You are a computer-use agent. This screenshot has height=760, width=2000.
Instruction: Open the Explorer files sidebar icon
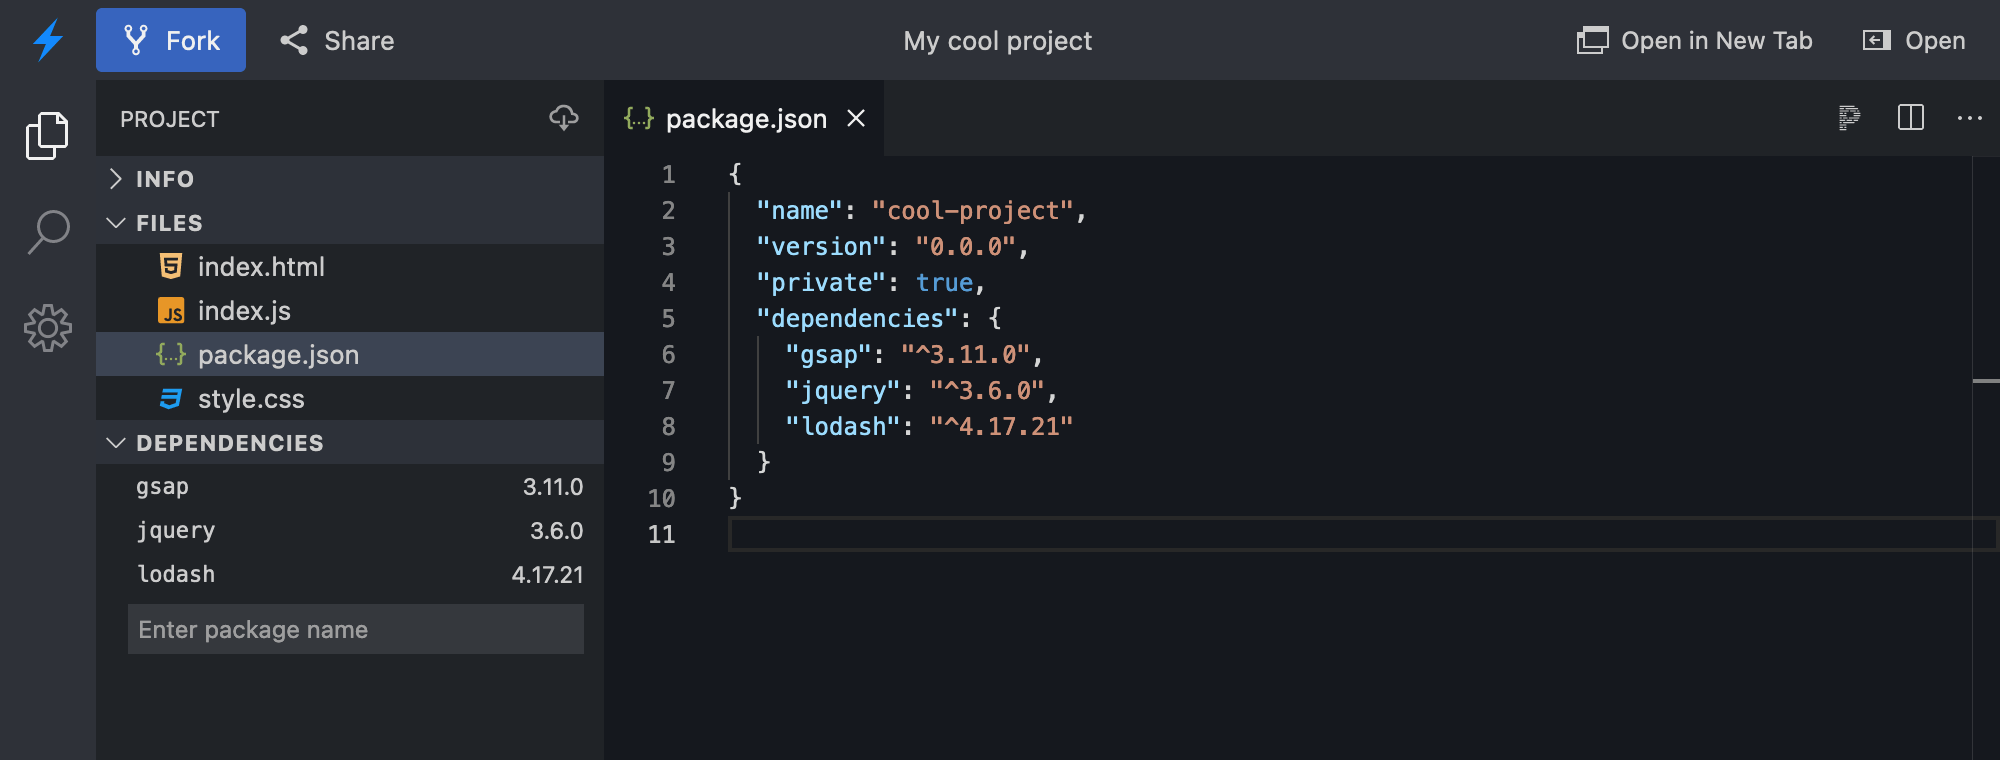[47, 135]
